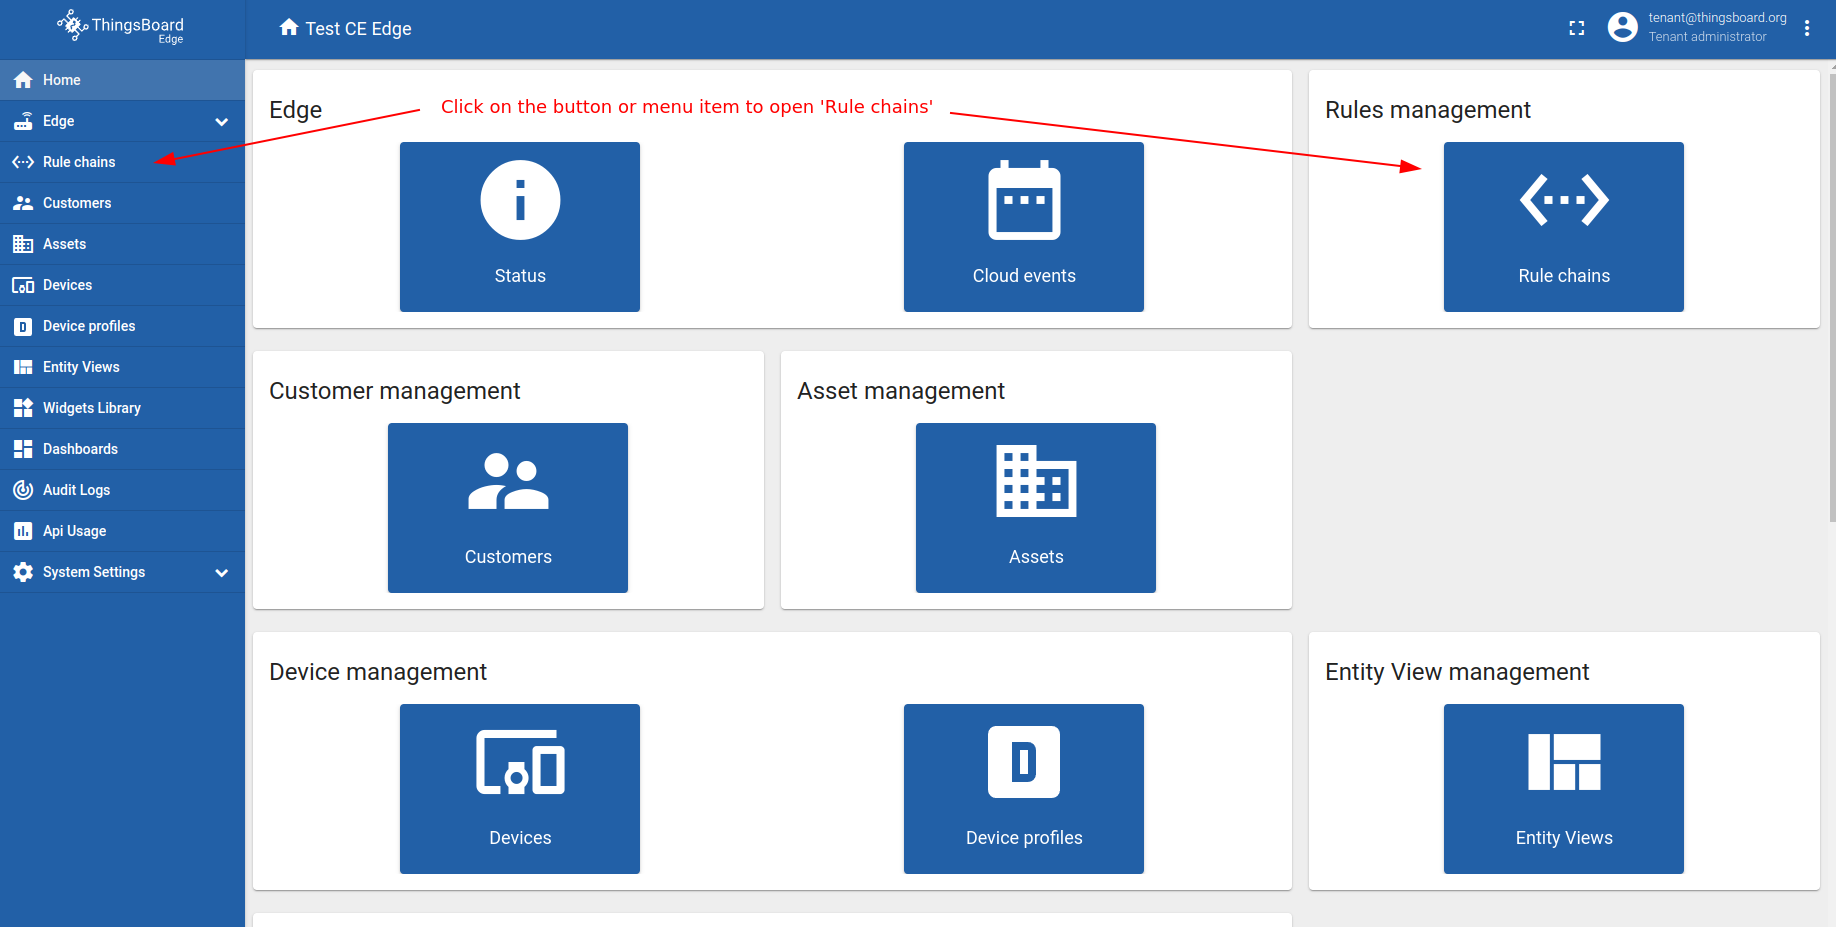
Task: Click the Rules management heading
Action: coord(1428,110)
